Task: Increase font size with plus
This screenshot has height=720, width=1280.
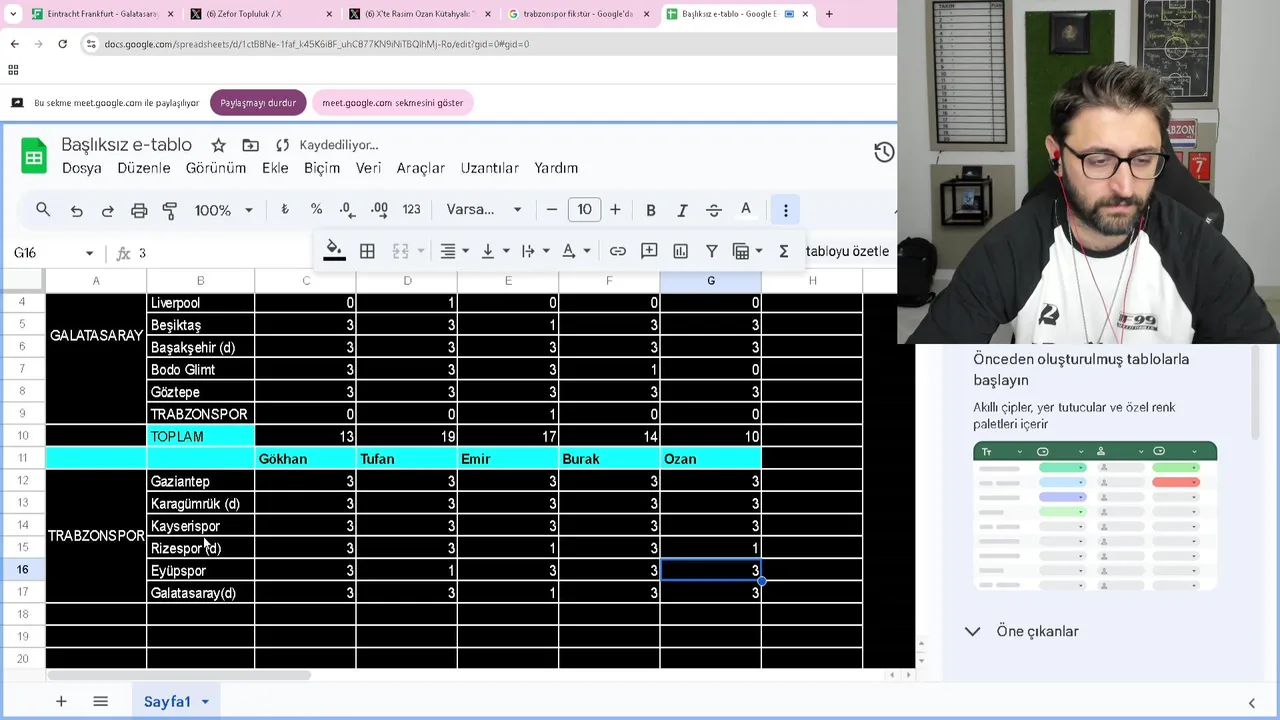Action: 615,209
